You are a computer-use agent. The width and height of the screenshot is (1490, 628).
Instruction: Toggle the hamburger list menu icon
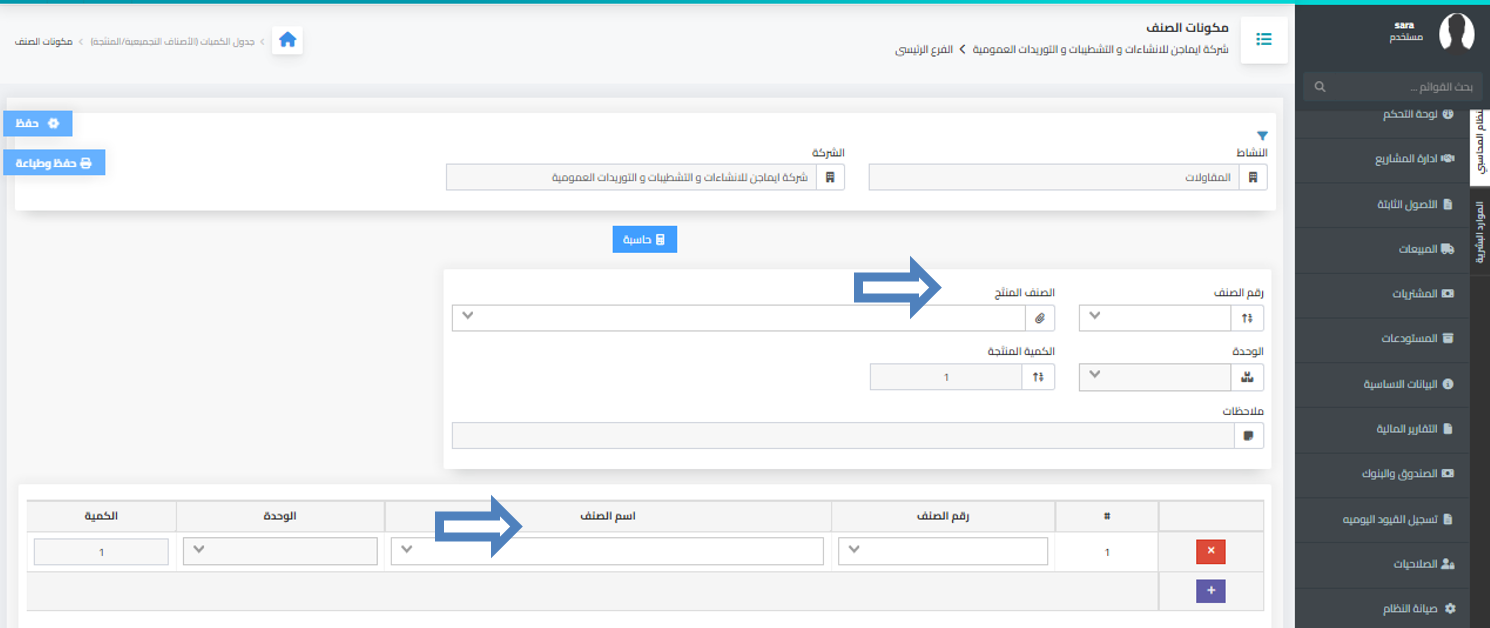click(1263, 40)
